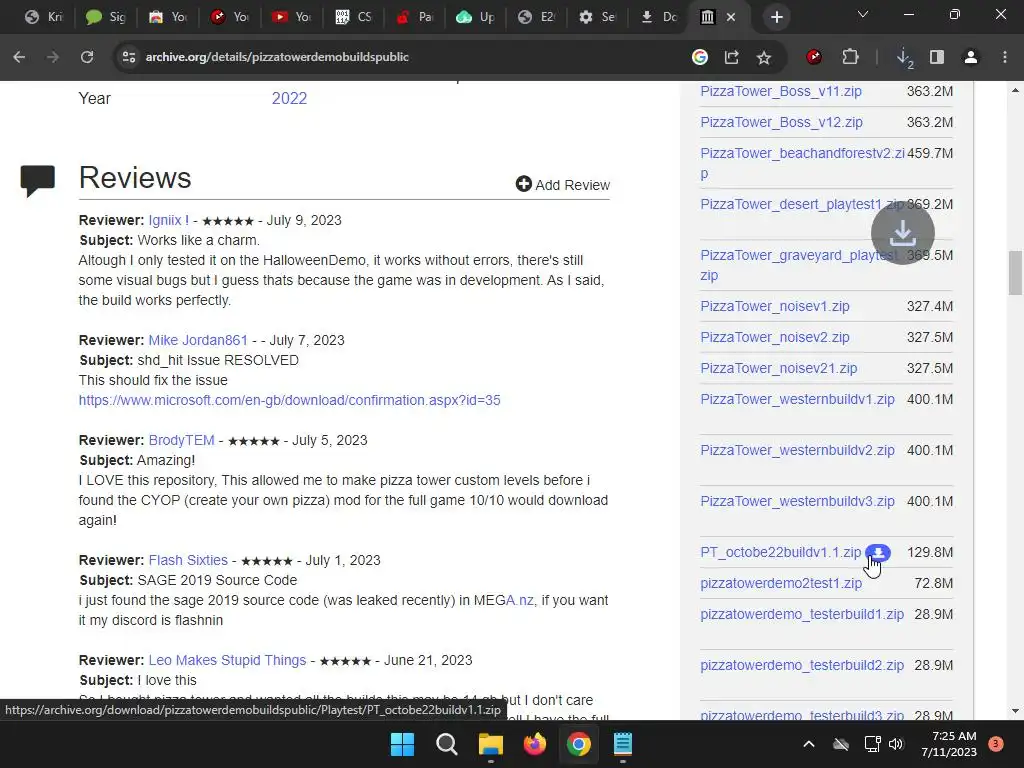Switch to the CS tab
The image size is (1024, 768).
pos(353,17)
